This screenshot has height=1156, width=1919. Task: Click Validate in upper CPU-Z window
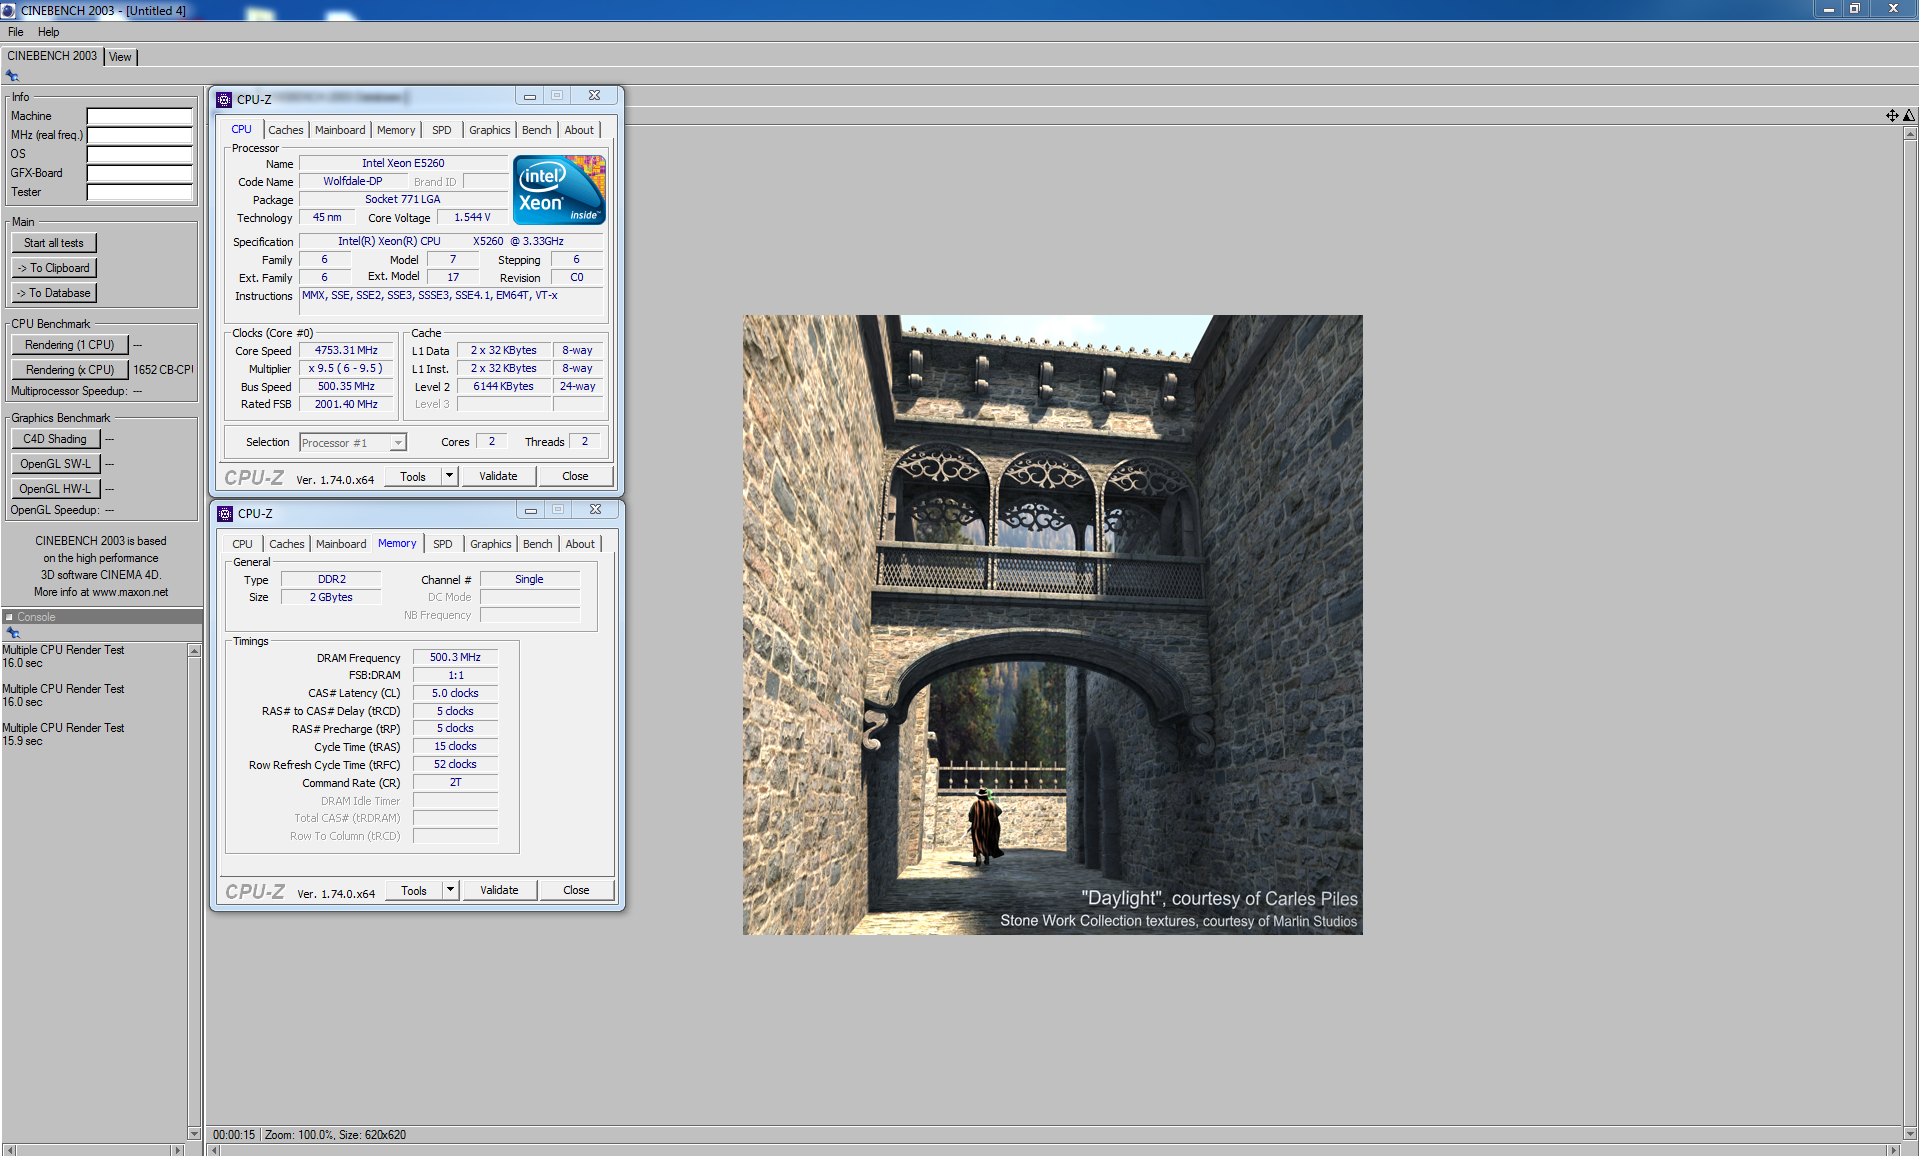[x=498, y=476]
